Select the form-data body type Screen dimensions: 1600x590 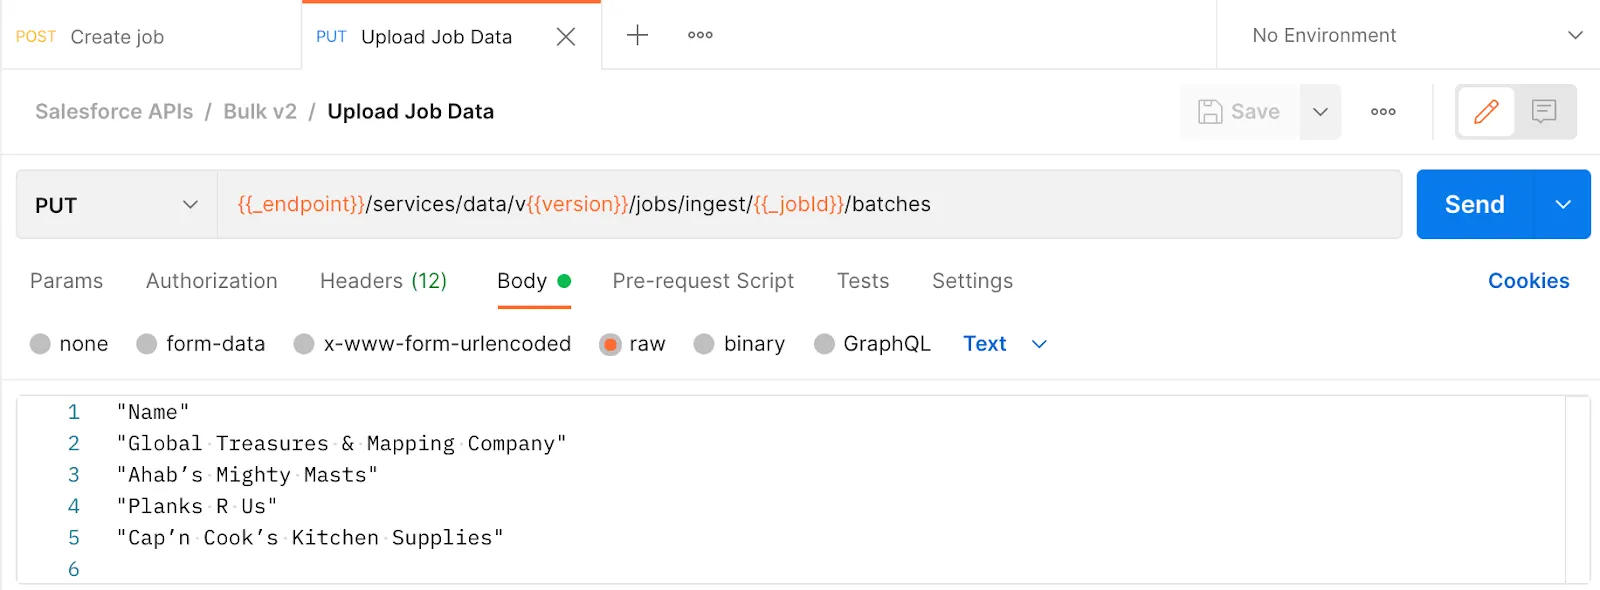coord(147,344)
